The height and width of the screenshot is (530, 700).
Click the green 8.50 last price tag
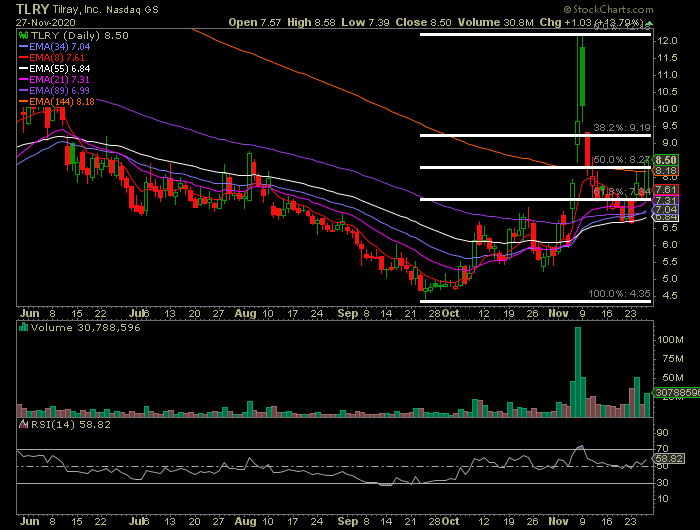[666, 160]
